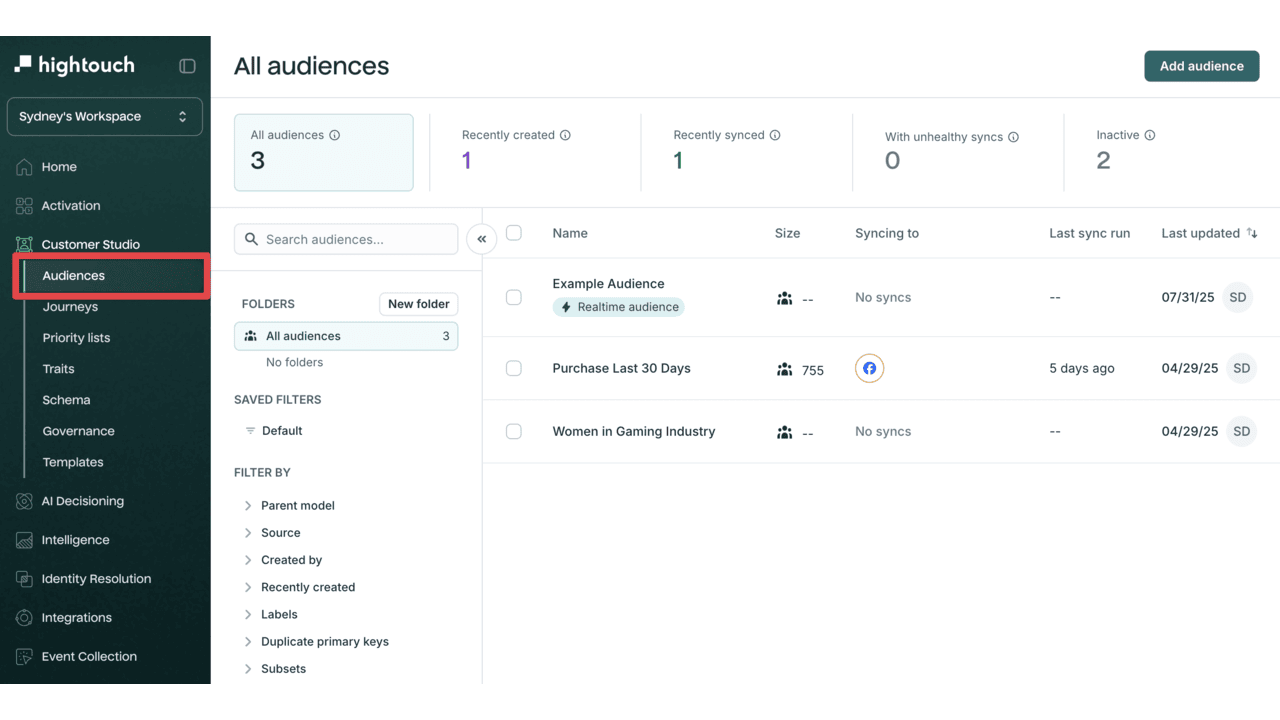This screenshot has height=720, width=1280.
Task: Collapse the filter panel with the double-chevron
Action: click(x=482, y=239)
